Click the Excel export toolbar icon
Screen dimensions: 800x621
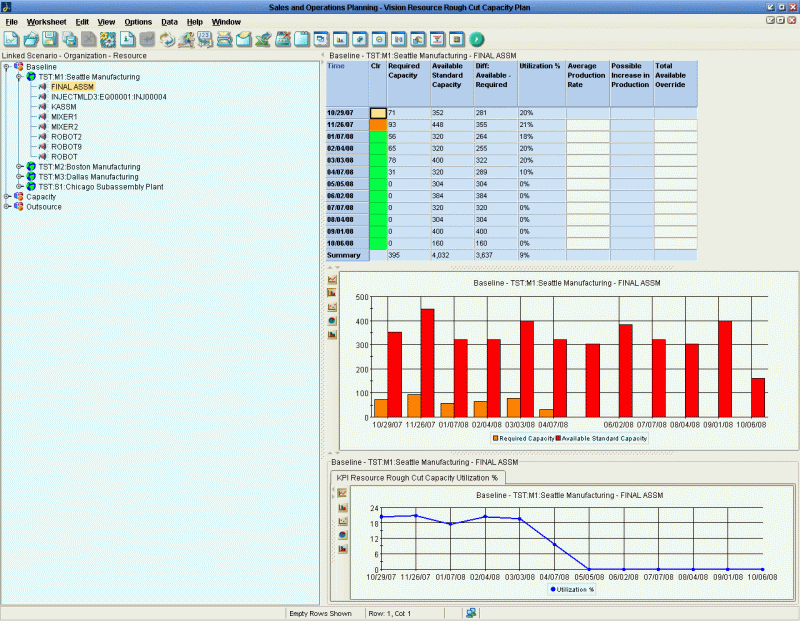263,39
